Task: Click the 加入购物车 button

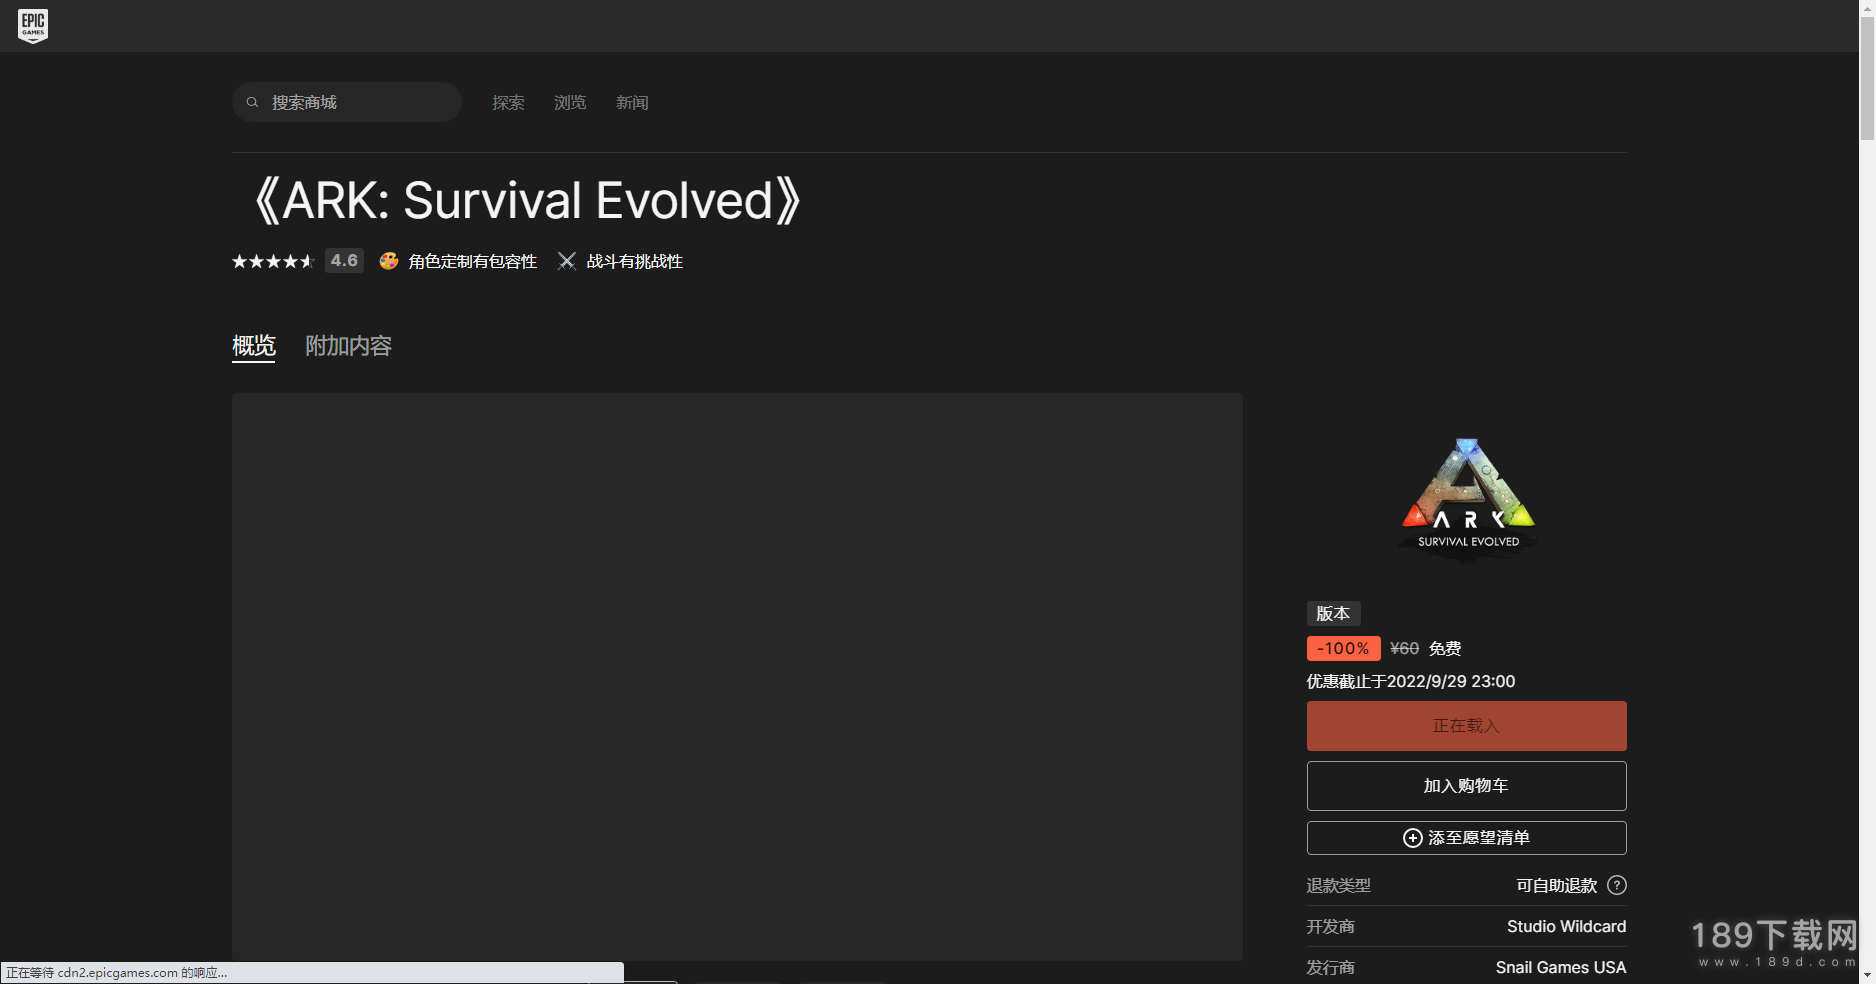Action: click(x=1466, y=786)
